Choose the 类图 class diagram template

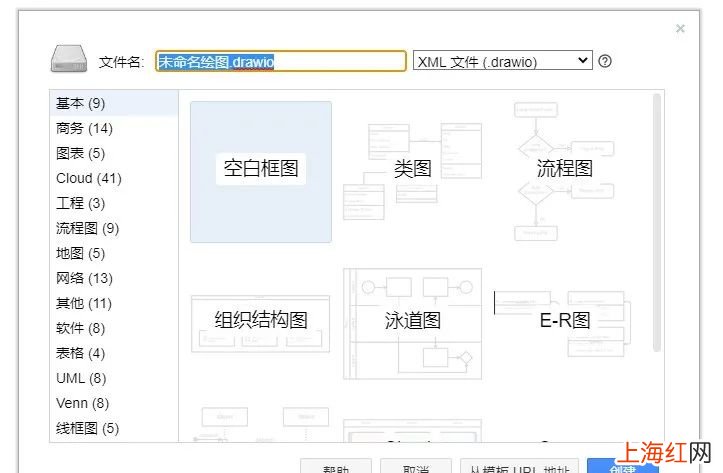413,171
